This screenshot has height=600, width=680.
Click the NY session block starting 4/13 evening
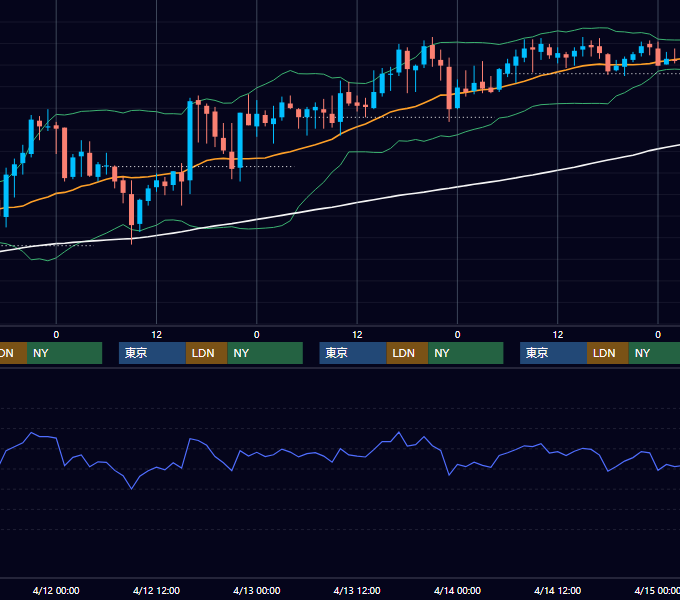pos(466,353)
